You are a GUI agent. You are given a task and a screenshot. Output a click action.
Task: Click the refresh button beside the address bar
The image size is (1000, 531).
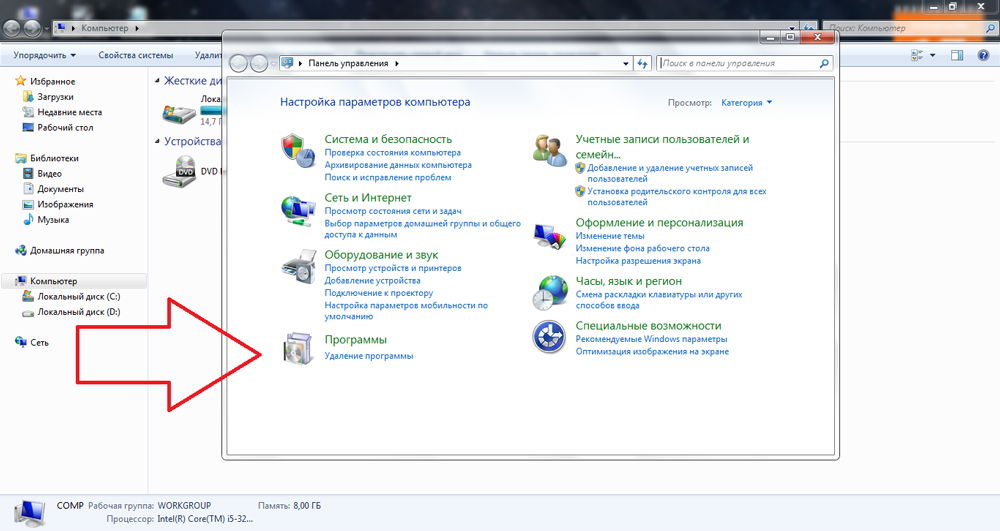[642, 63]
